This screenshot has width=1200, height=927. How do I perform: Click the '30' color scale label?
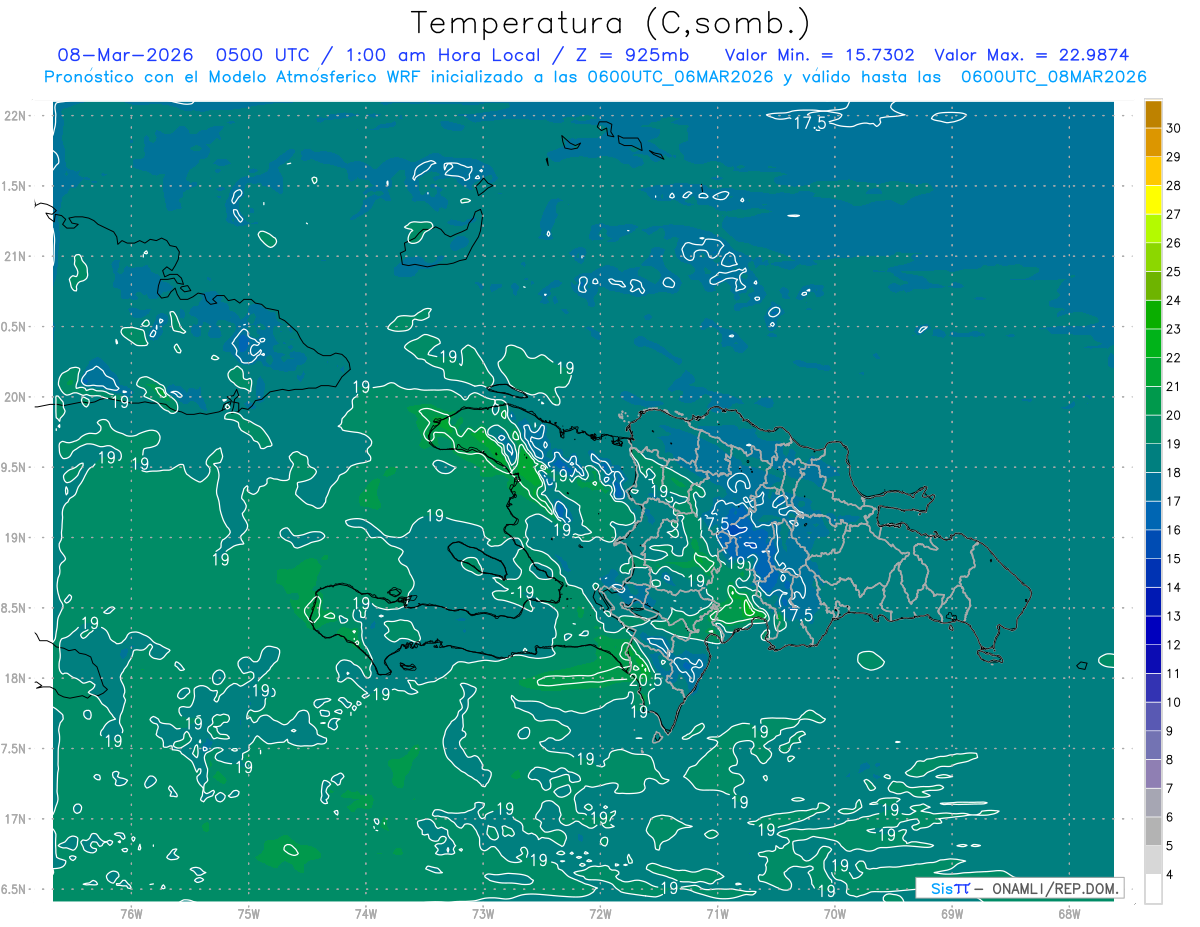click(x=1174, y=128)
